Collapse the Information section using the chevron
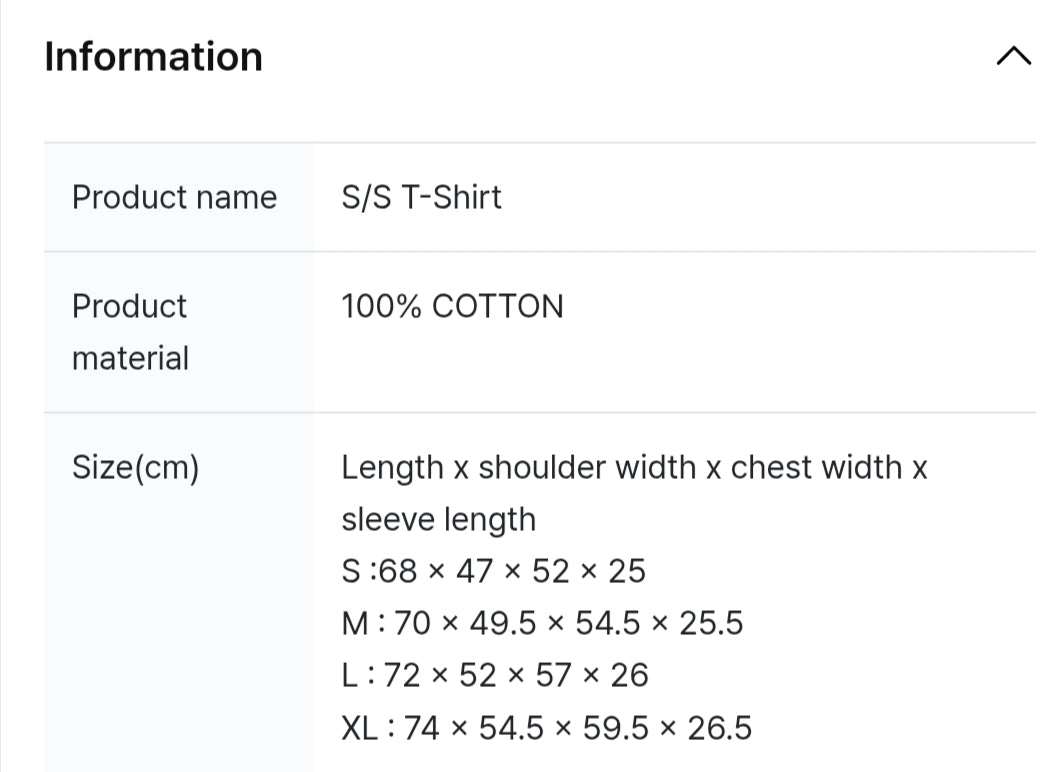 1013,57
